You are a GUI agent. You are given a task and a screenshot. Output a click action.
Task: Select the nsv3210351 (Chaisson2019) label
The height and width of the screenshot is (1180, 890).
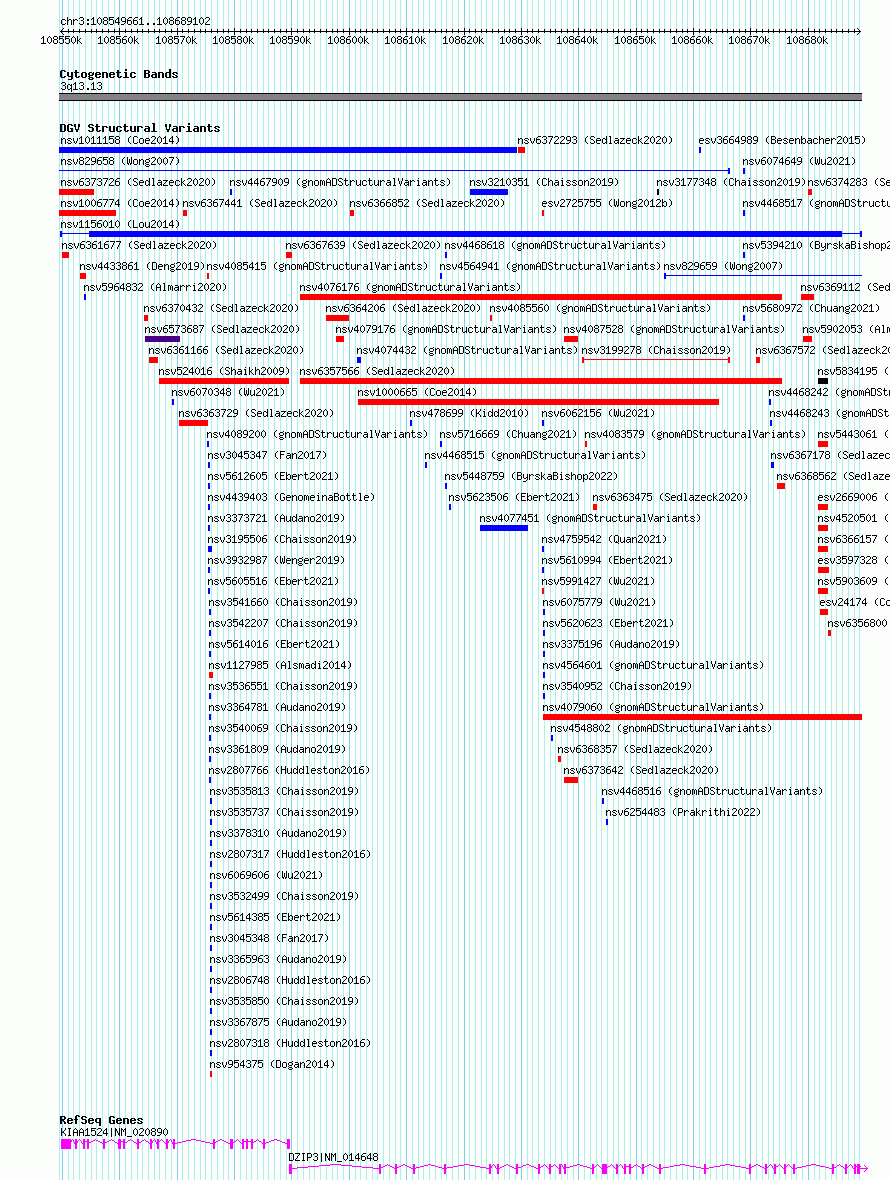click(544, 183)
